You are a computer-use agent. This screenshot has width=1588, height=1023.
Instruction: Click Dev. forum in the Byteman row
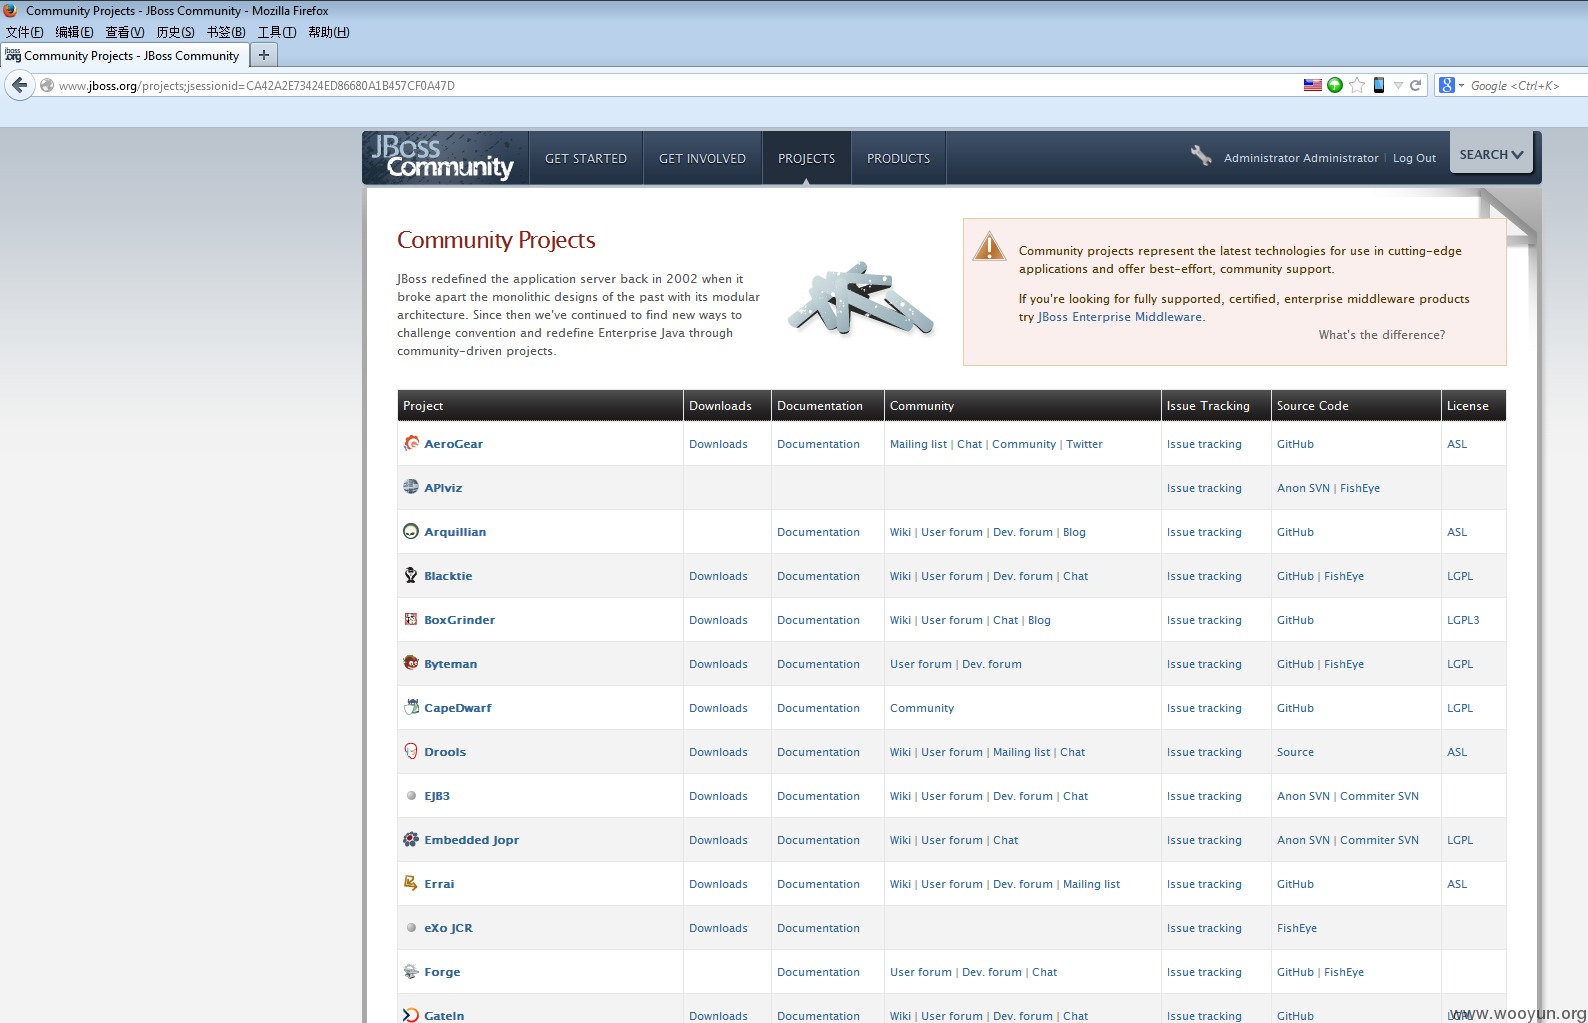click(x=992, y=664)
